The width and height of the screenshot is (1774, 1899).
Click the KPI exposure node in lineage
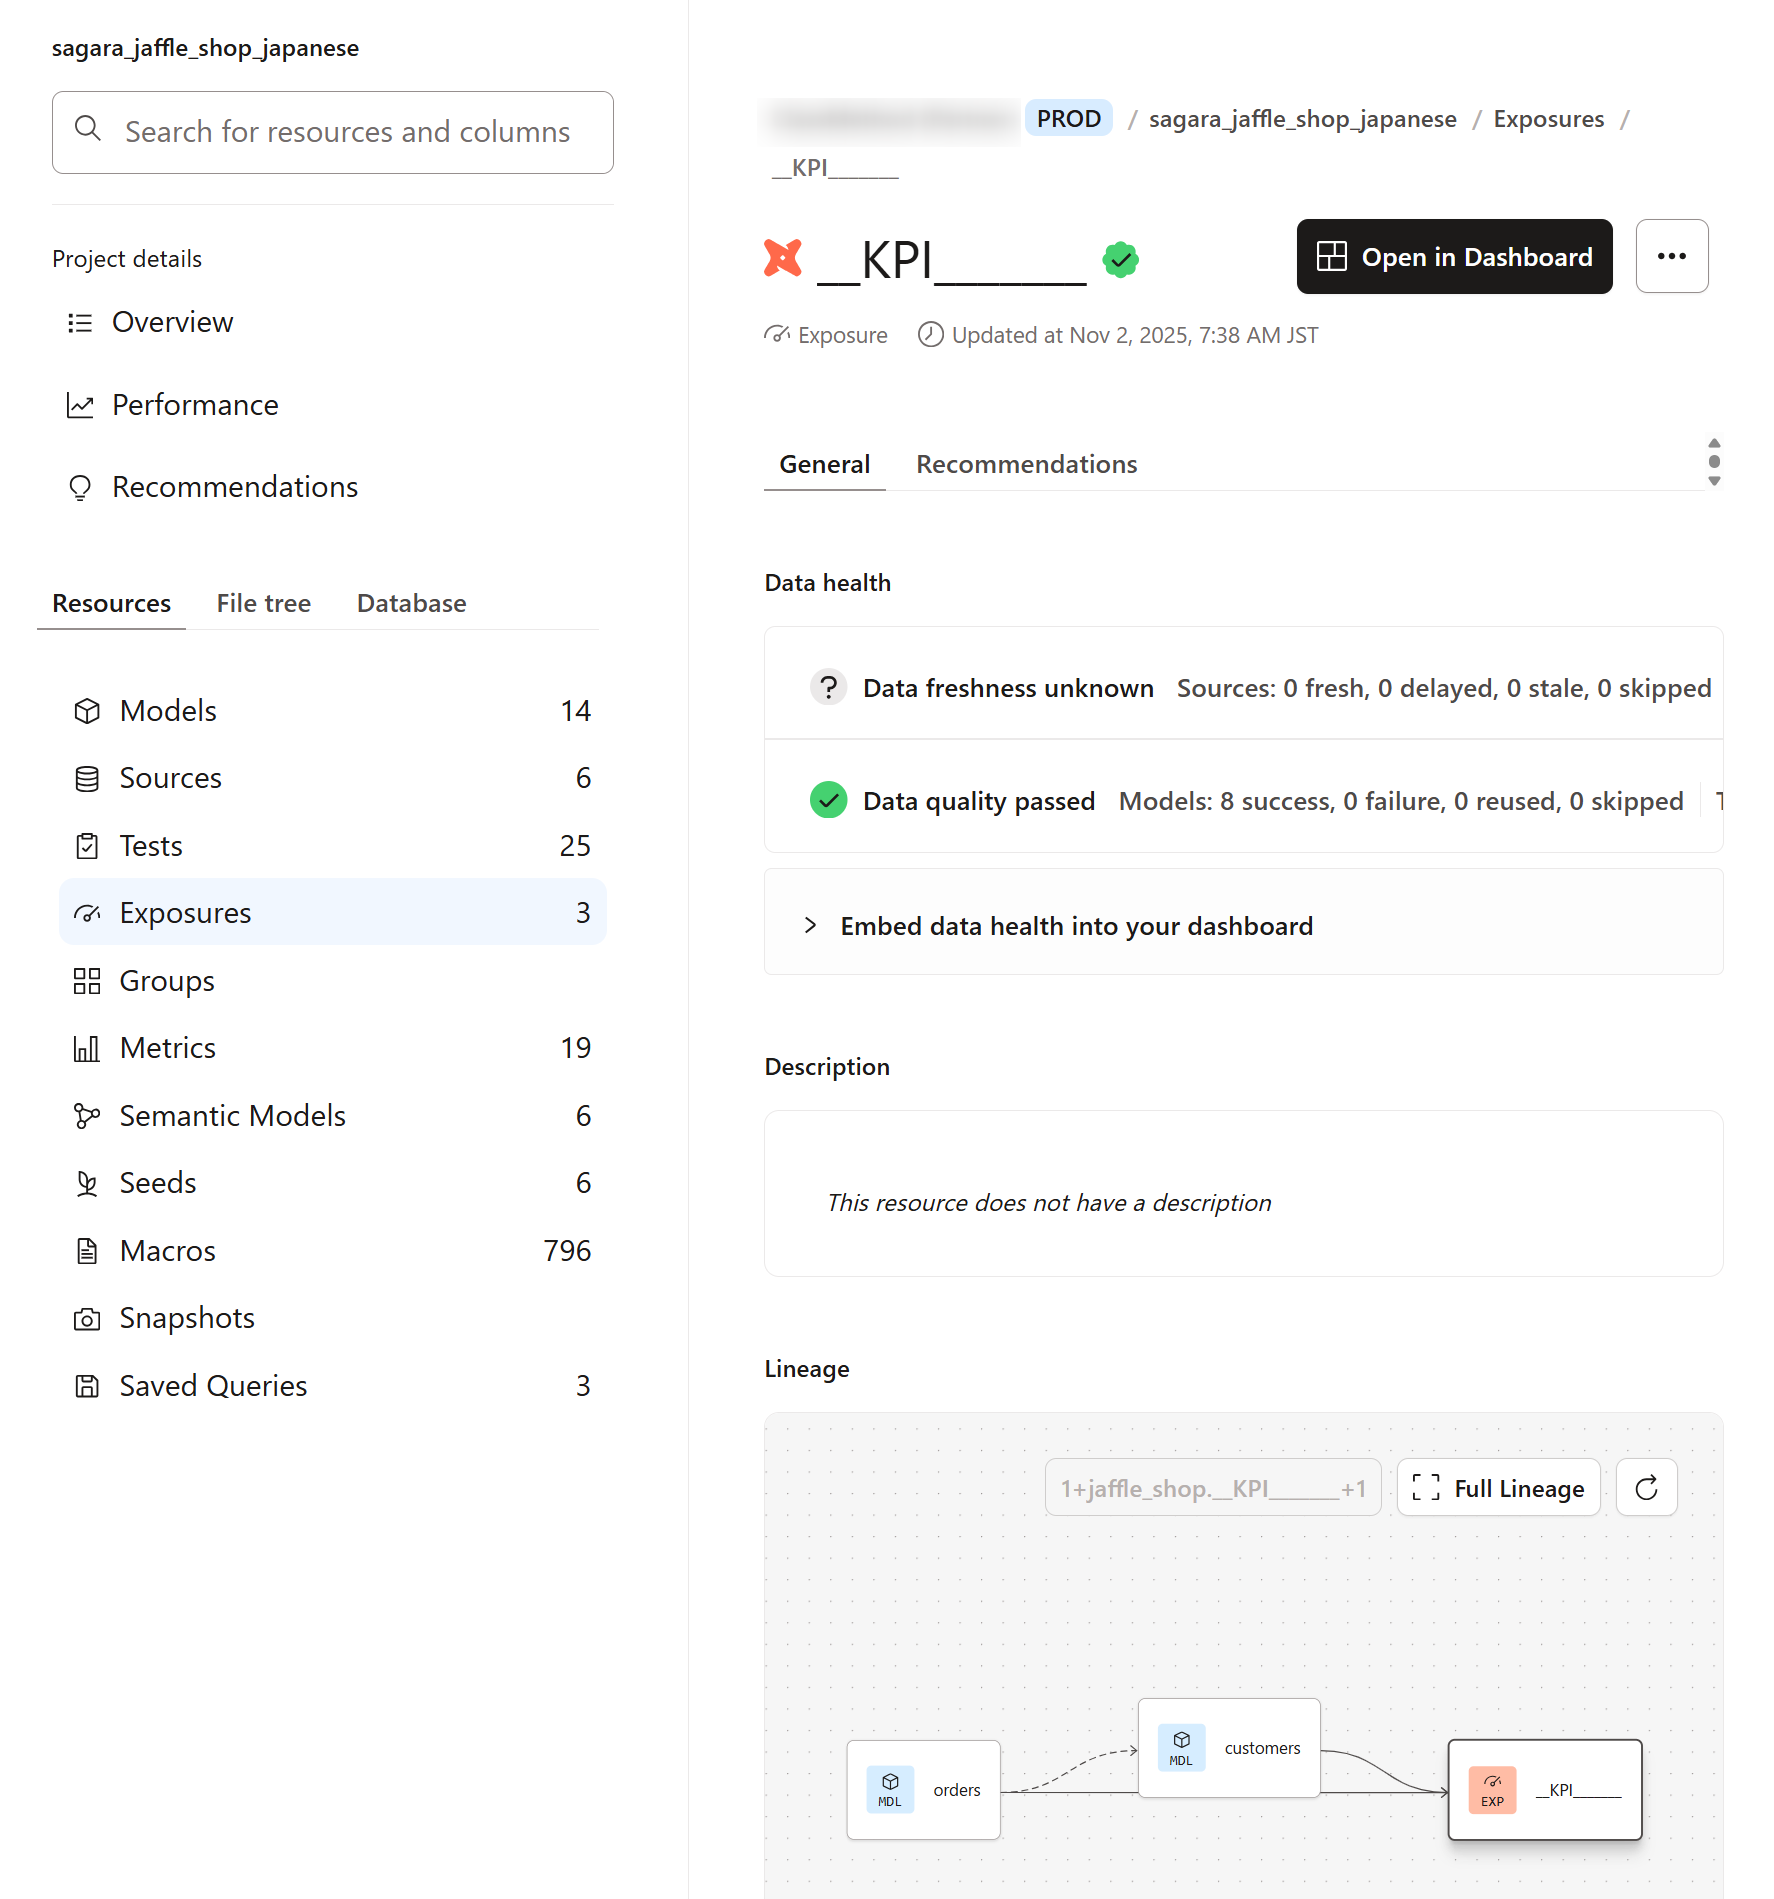1544,1789
